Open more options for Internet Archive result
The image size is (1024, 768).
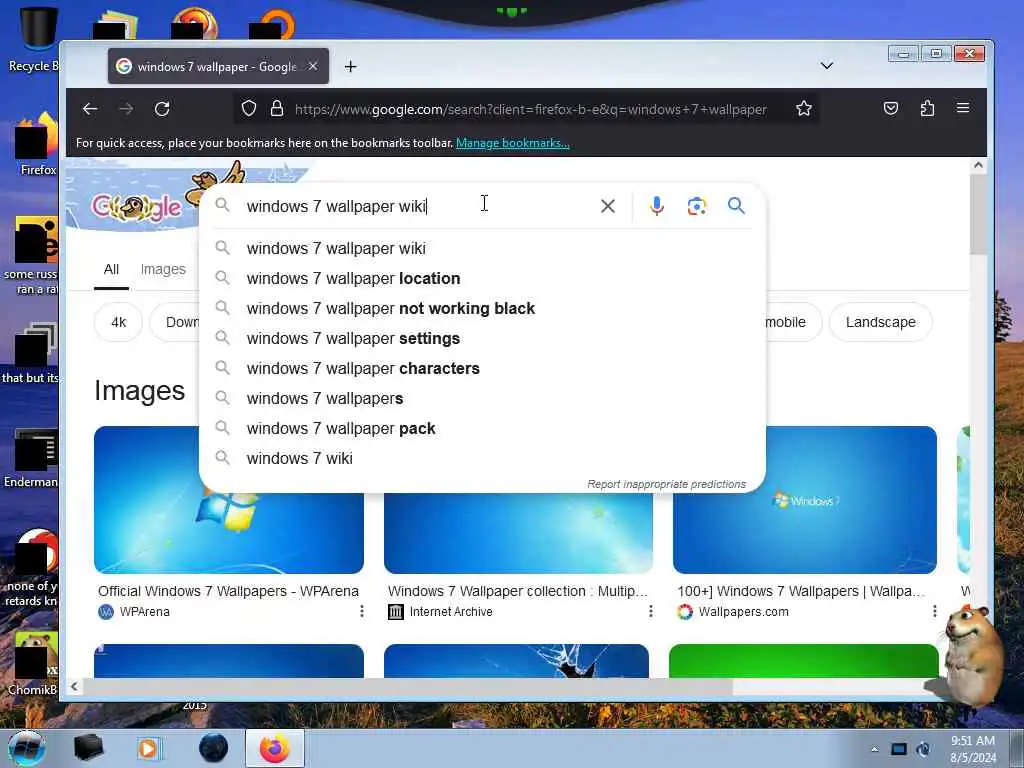point(650,611)
